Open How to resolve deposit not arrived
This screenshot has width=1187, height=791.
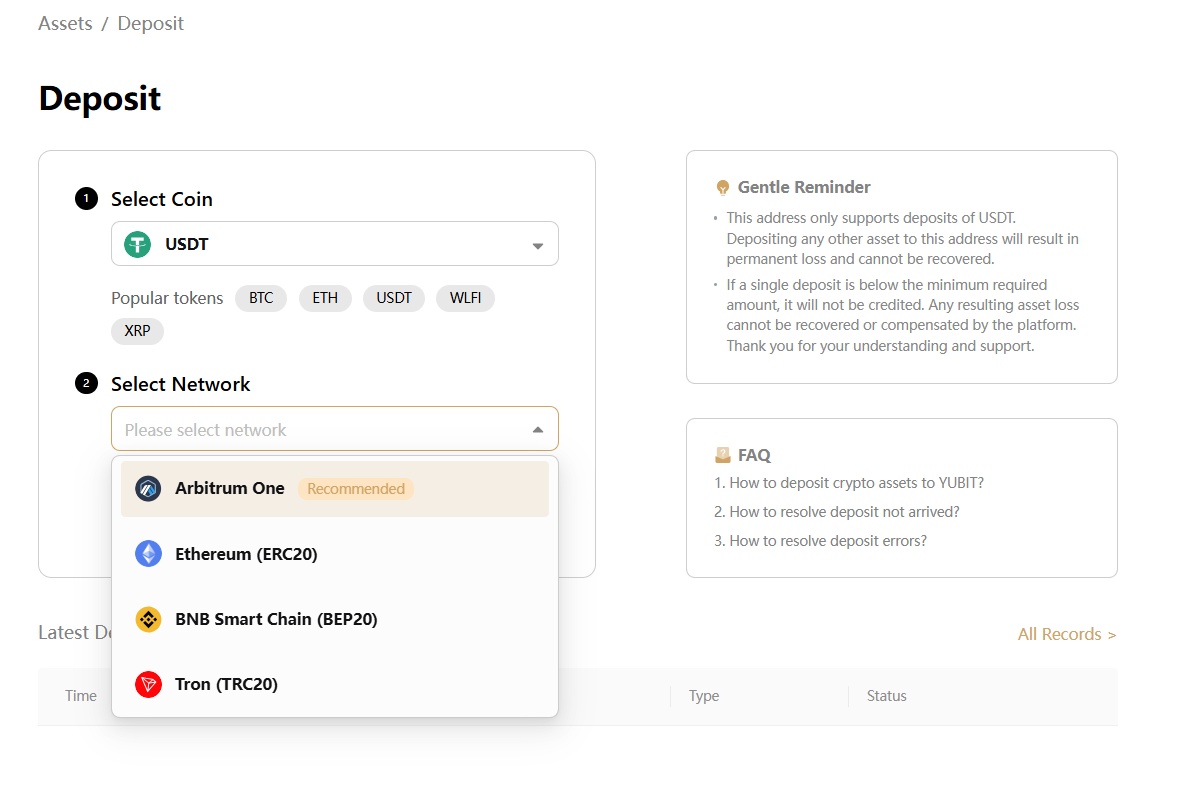(x=837, y=512)
